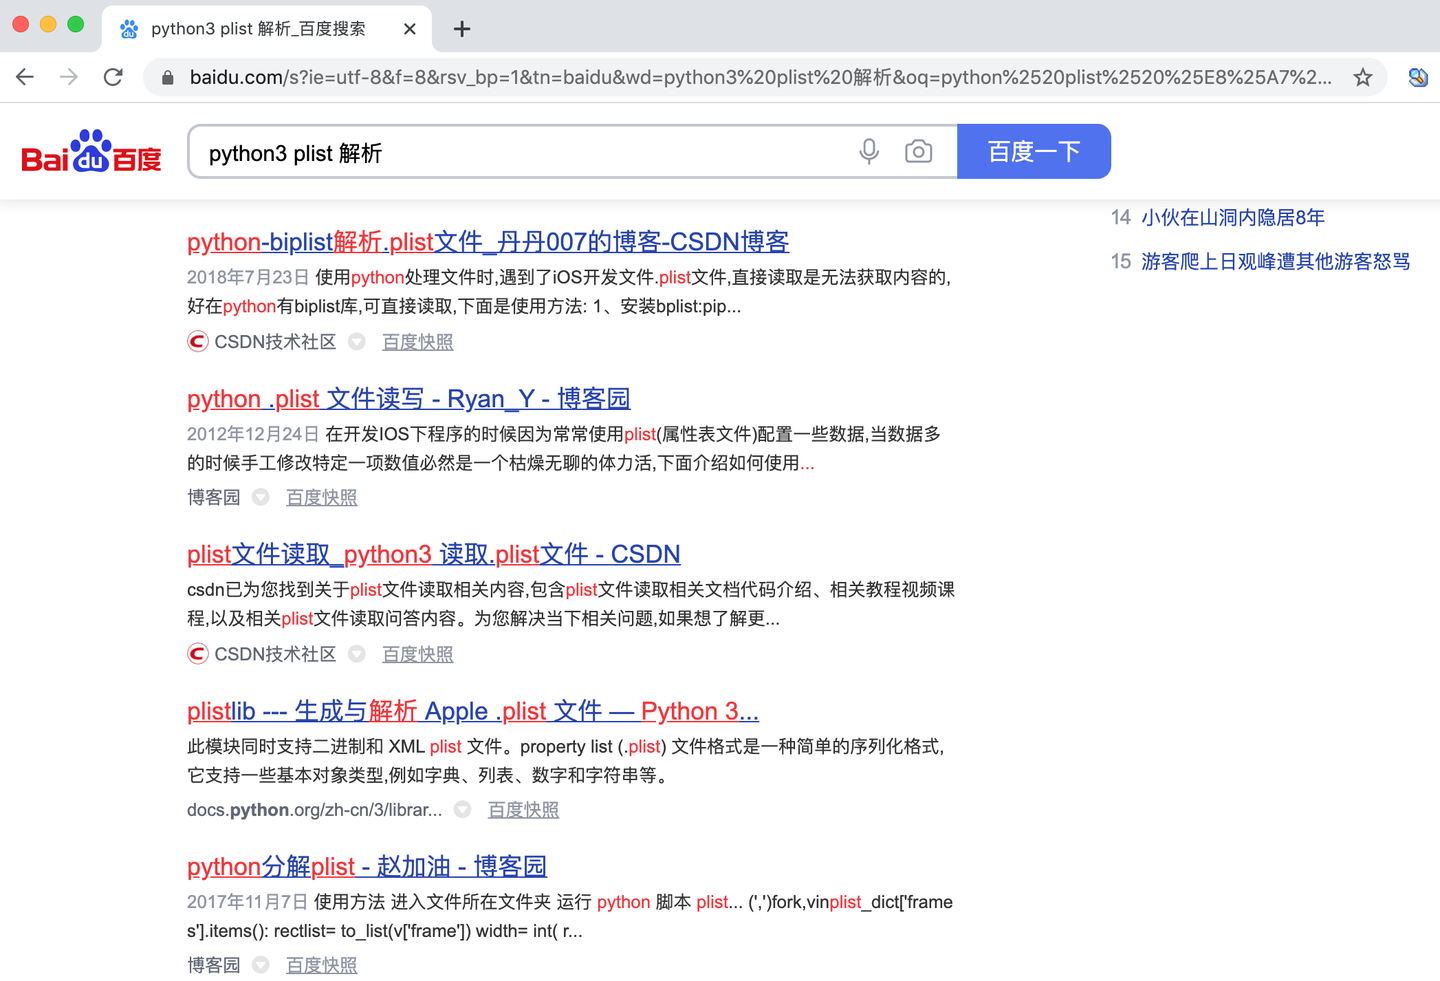
Task: Click the padlock icon in address bar
Action: [167, 77]
